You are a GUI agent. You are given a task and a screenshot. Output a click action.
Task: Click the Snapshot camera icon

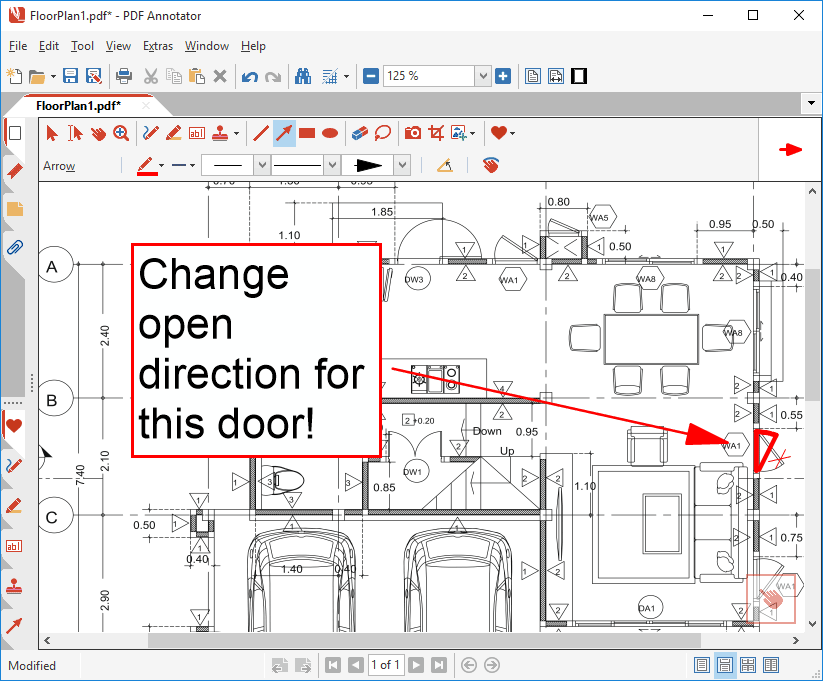pyautogui.click(x=413, y=133)
